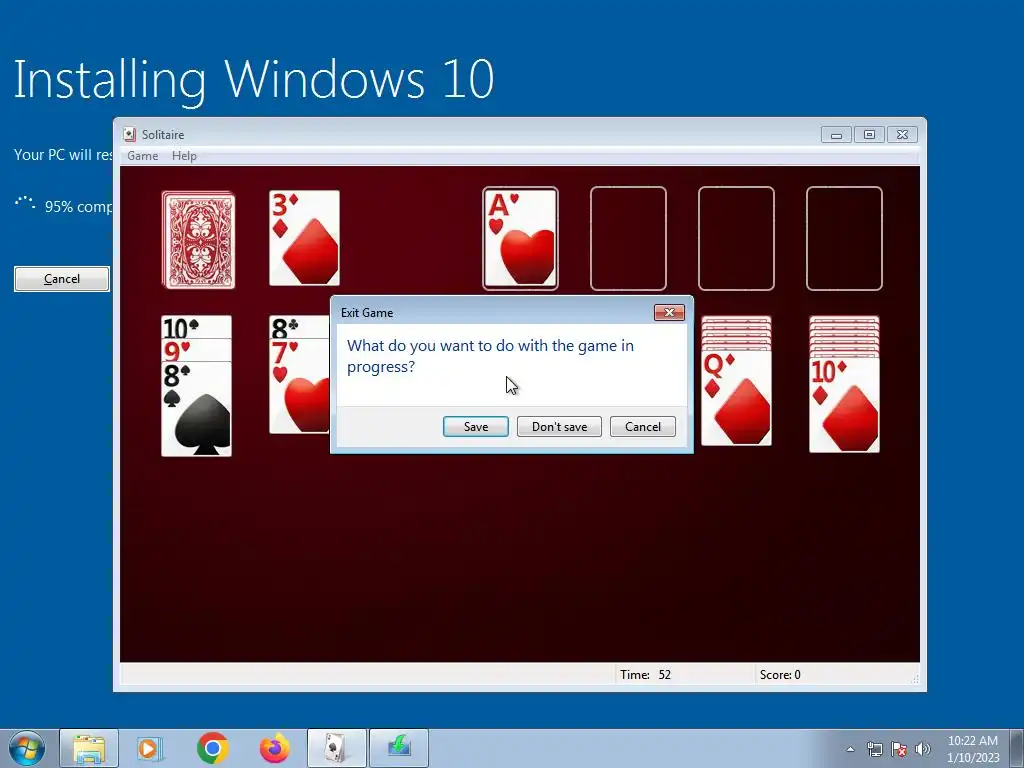Select the 8 of clubs card
The height and width of the screenshot is (768, 1024).
click(x=300, y=327)
